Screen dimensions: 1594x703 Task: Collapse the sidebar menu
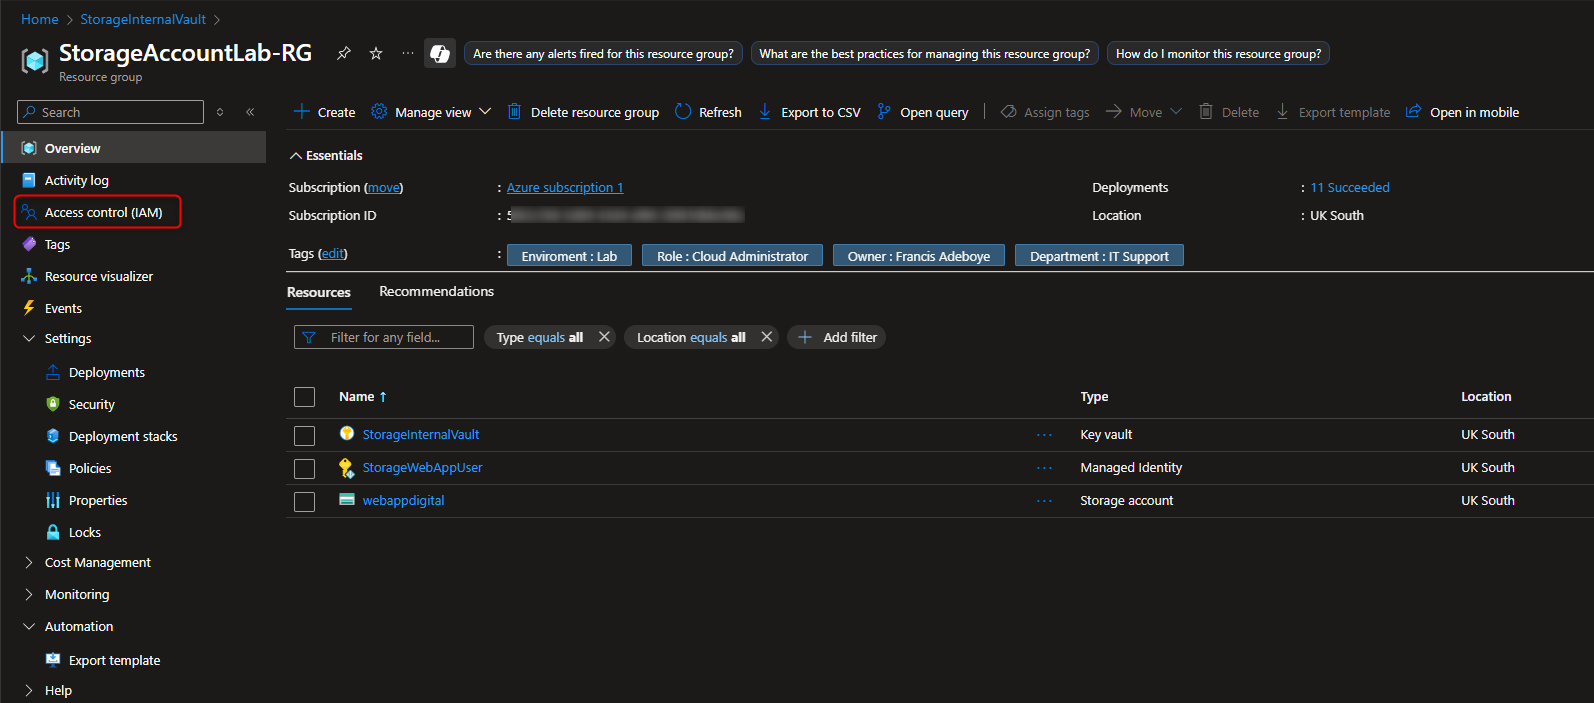[250, 112]
